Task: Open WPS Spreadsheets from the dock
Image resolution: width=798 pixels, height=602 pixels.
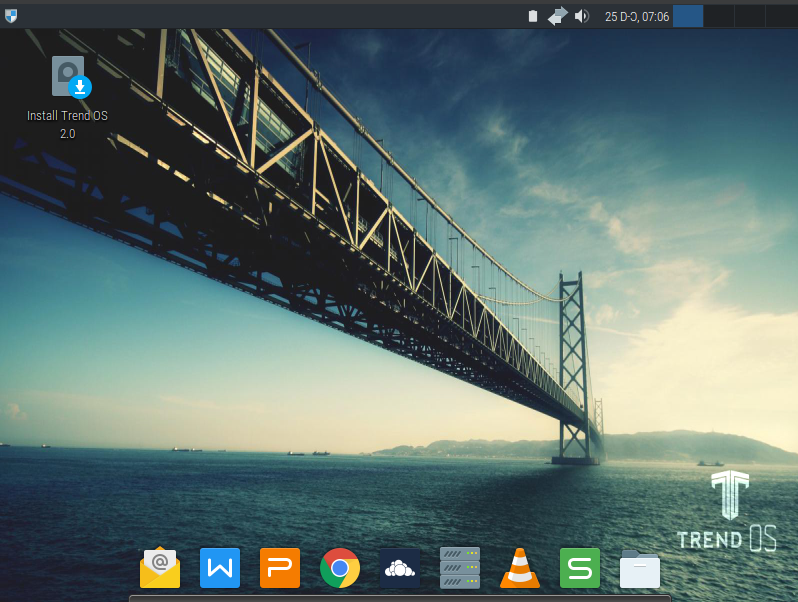Action: (580, 568)
